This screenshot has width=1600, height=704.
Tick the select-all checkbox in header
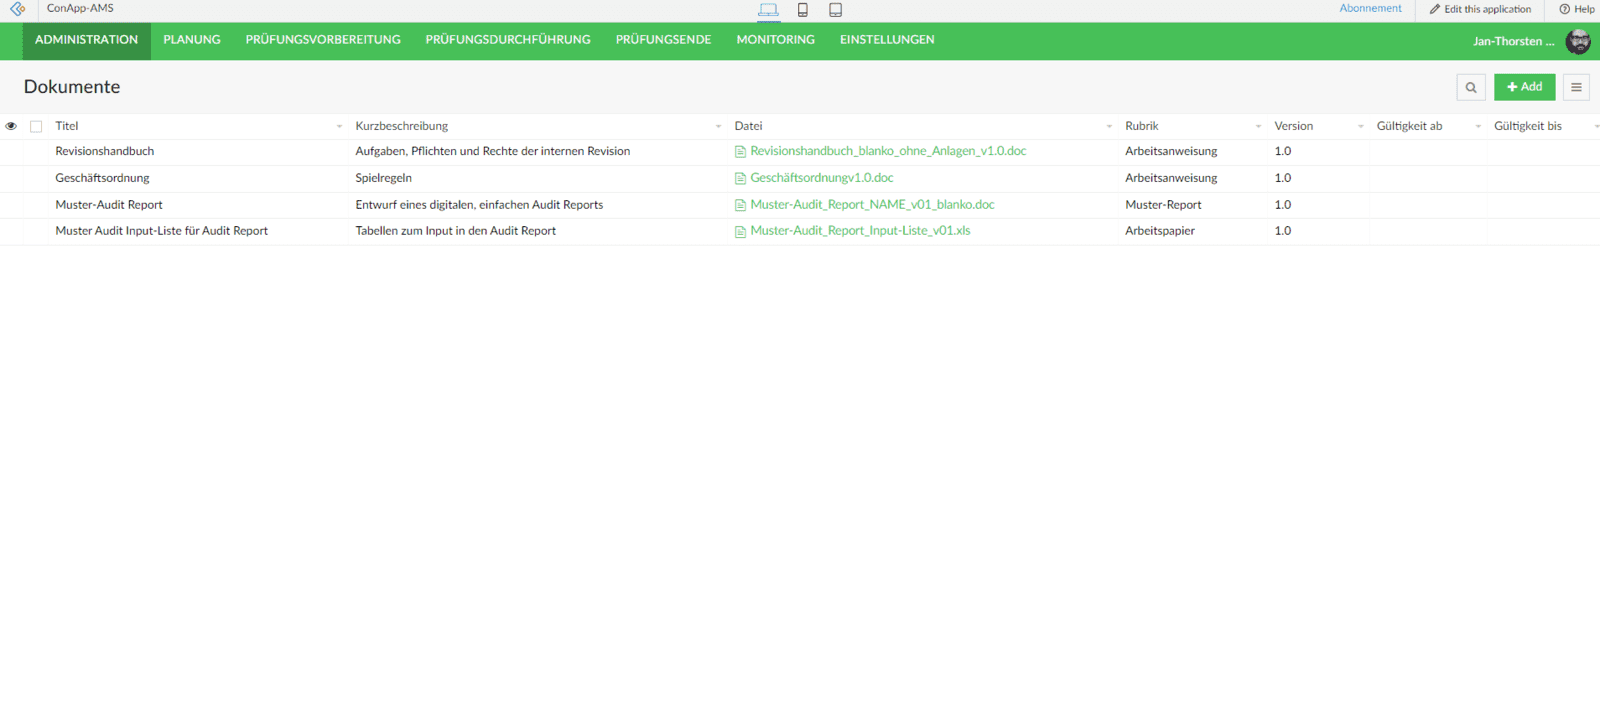tap(36, 126)
